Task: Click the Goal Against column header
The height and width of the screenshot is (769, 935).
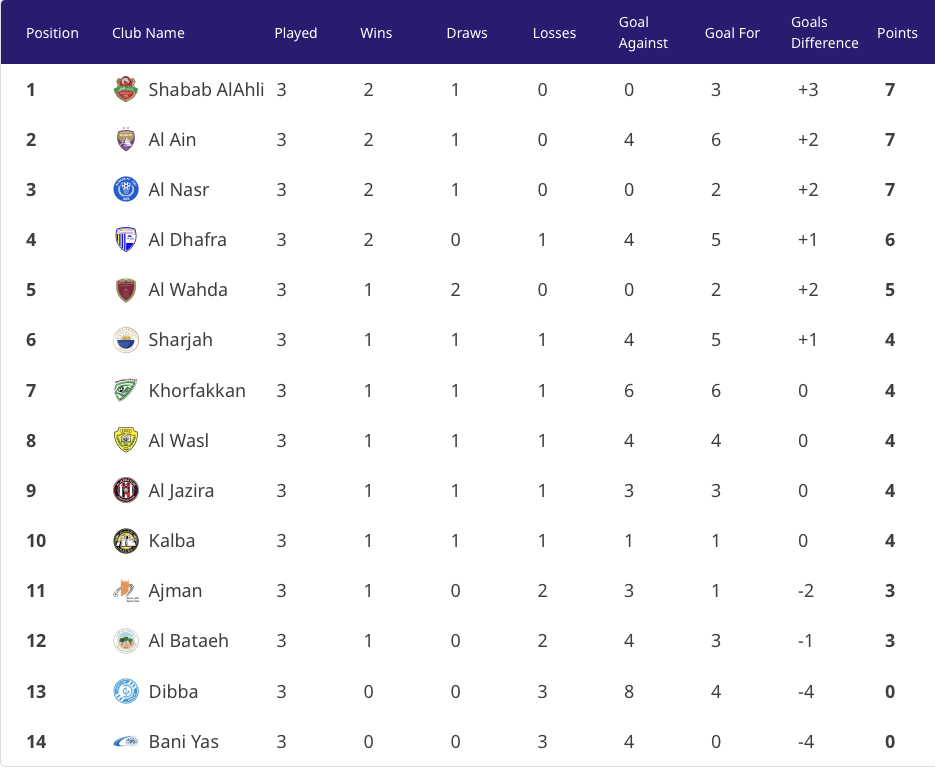Action: [643, 32]
